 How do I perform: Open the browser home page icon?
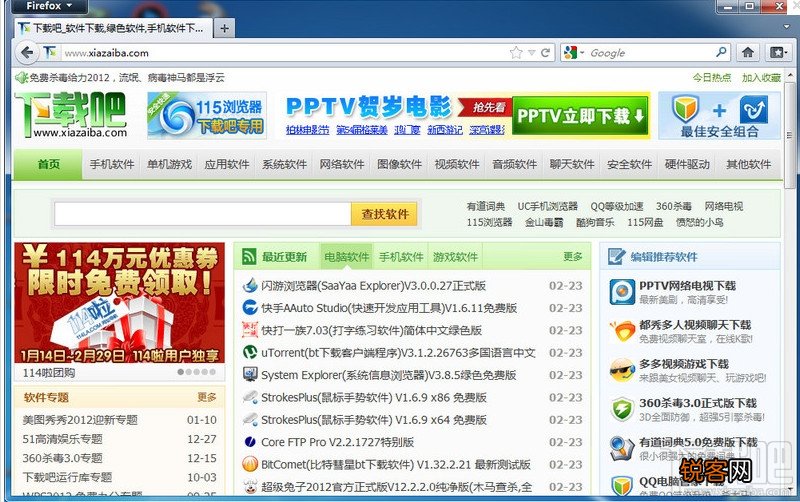(748, 52)
